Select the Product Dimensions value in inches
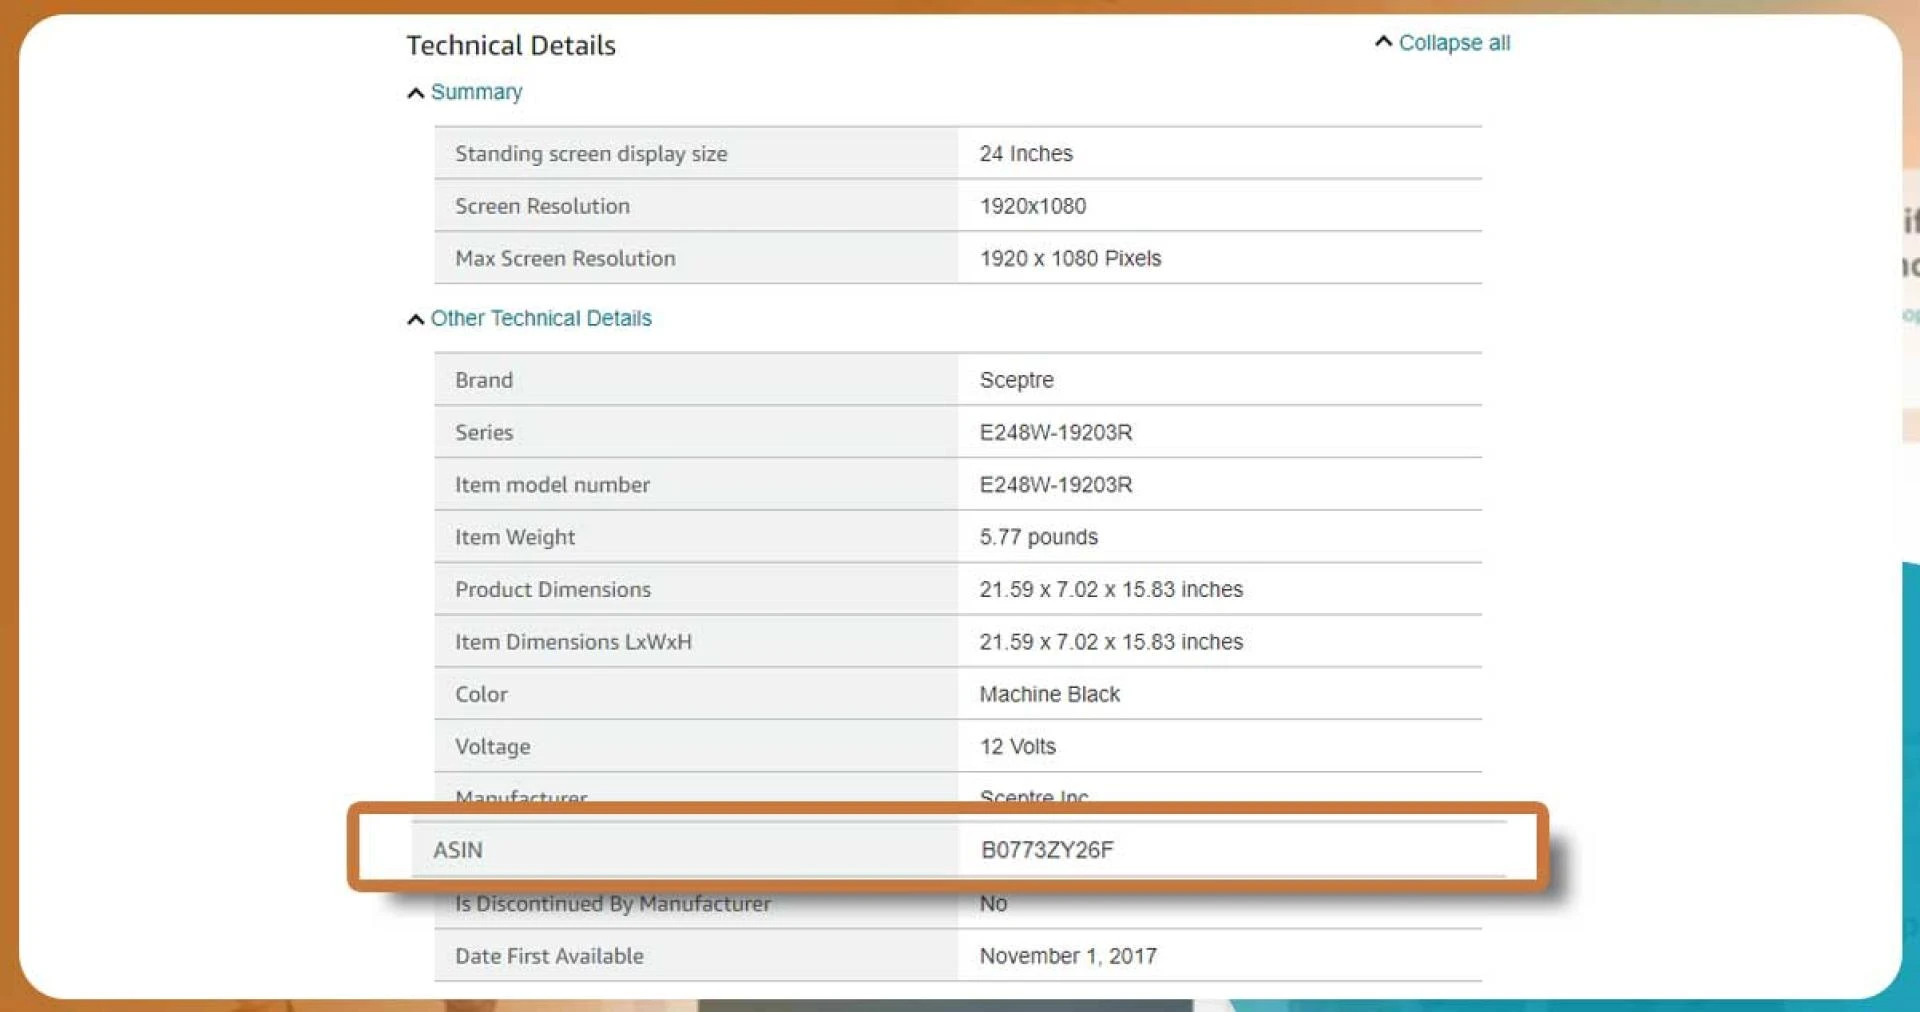Viewport: 1920px width, 1012px height. click(1111, 589)
